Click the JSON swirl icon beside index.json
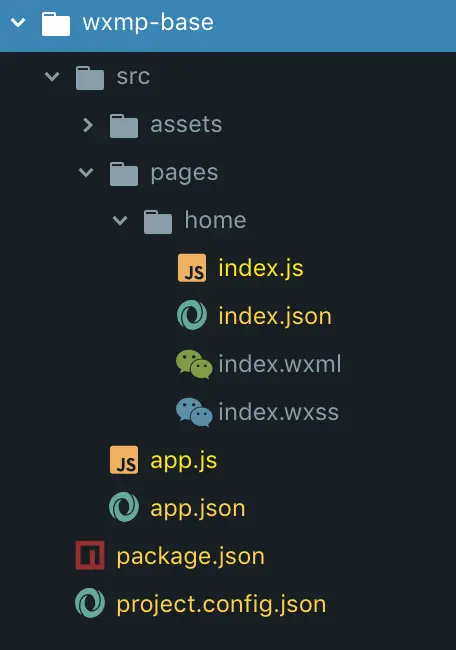456x650 pixels. (x=192, y=315)
